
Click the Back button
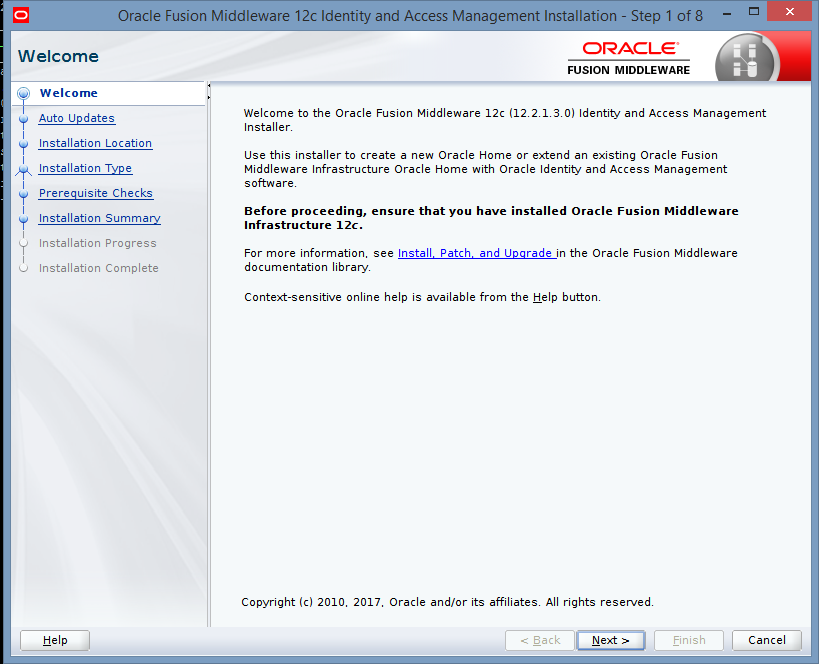pyautogui.click(x=540, y=640)
